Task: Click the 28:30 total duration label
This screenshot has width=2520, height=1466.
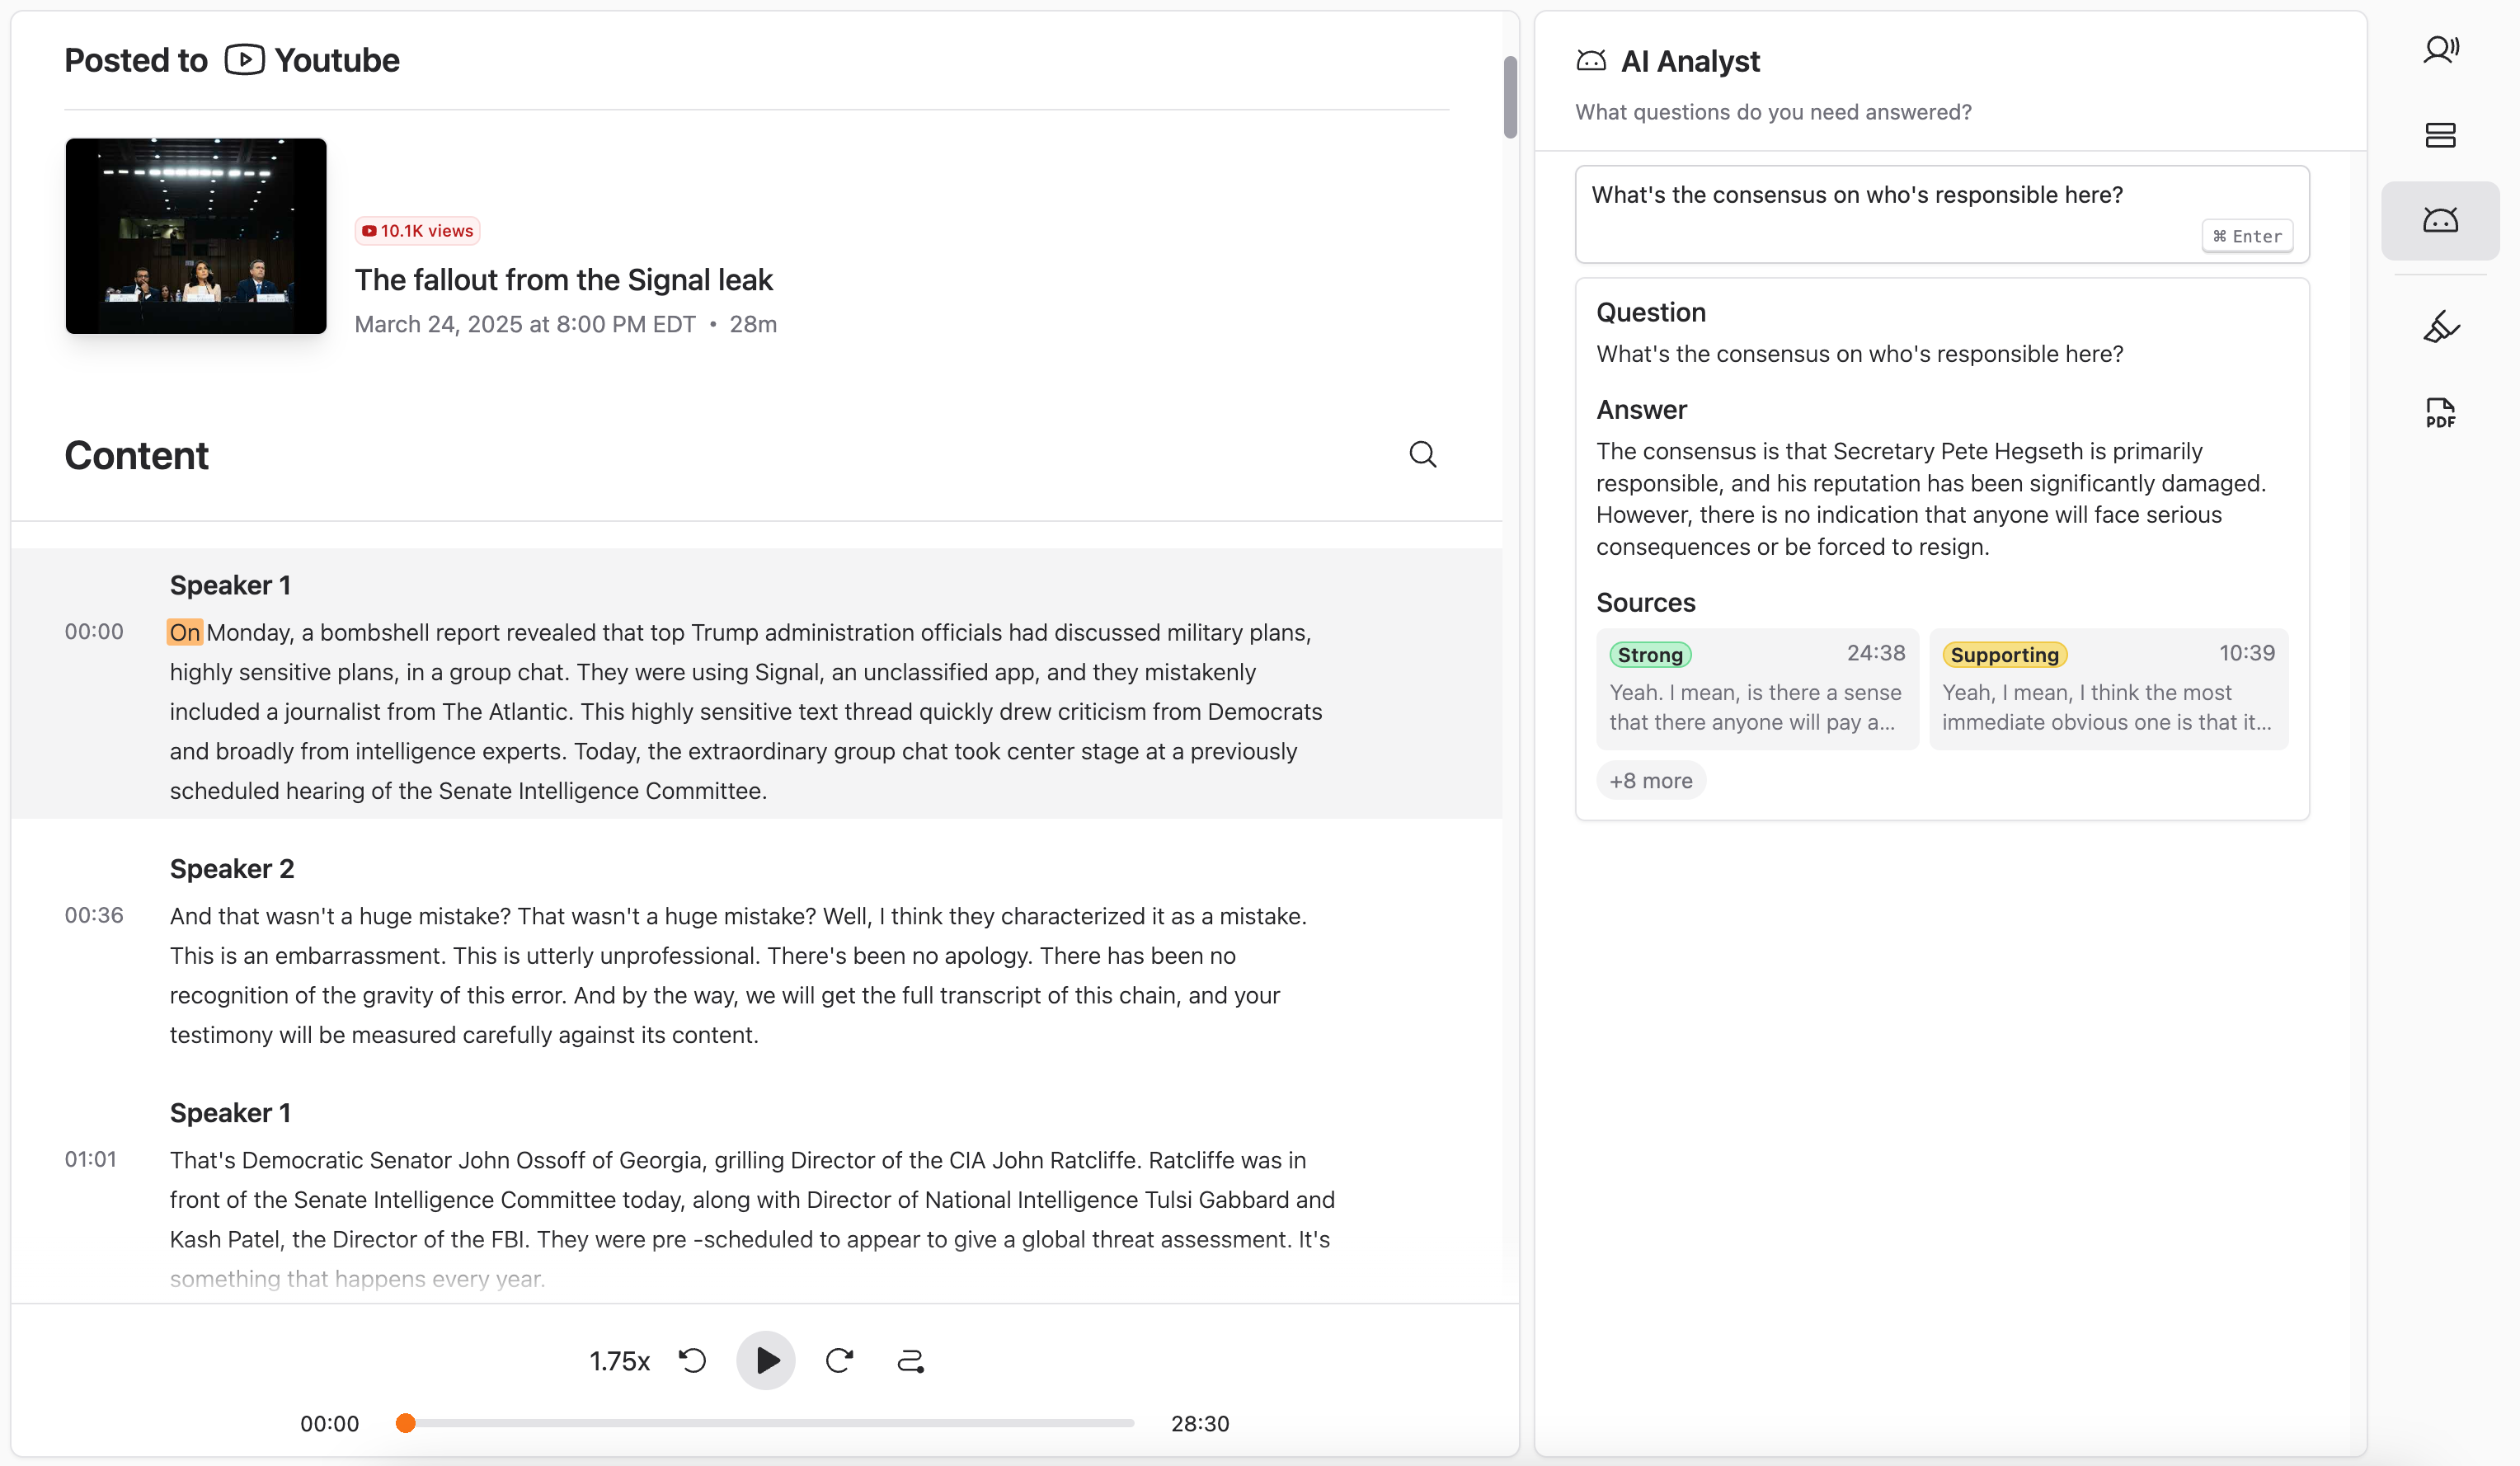Action: pyautogui.click(x=1200, y=1424)
